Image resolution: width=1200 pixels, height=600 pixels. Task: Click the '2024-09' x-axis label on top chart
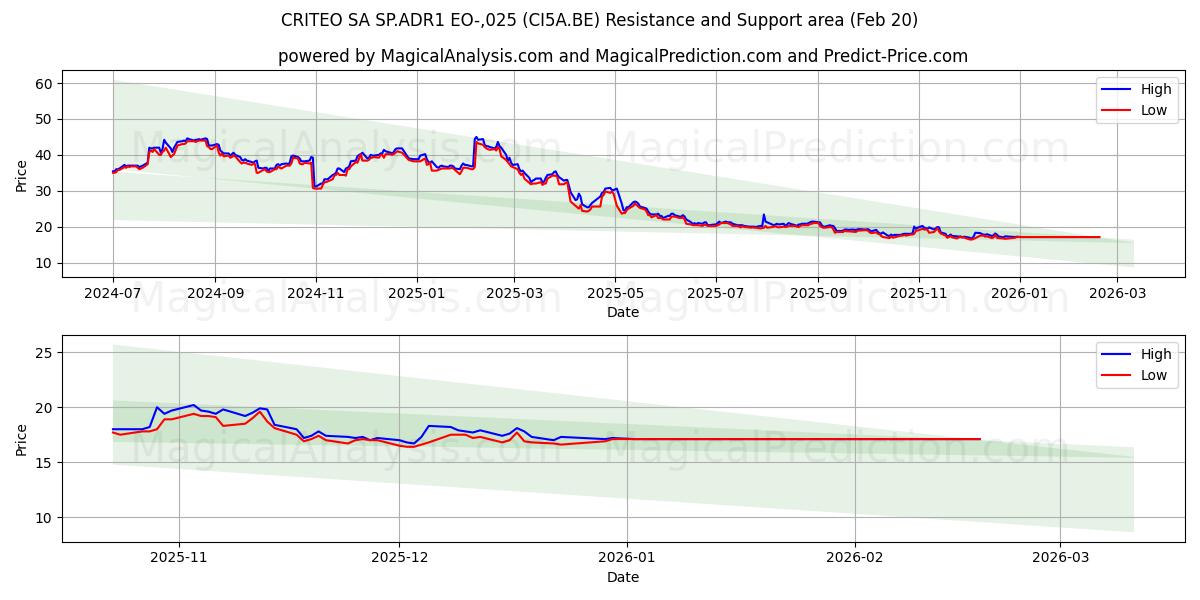215,294
